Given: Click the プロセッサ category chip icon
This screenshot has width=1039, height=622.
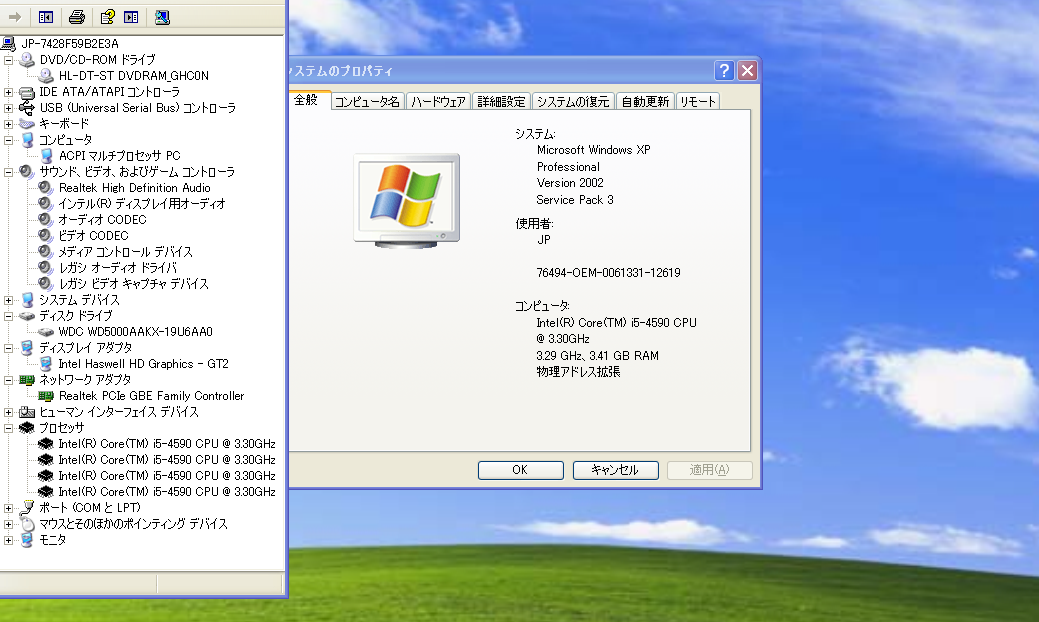Looking at the screenshot, I should (27, 428).
